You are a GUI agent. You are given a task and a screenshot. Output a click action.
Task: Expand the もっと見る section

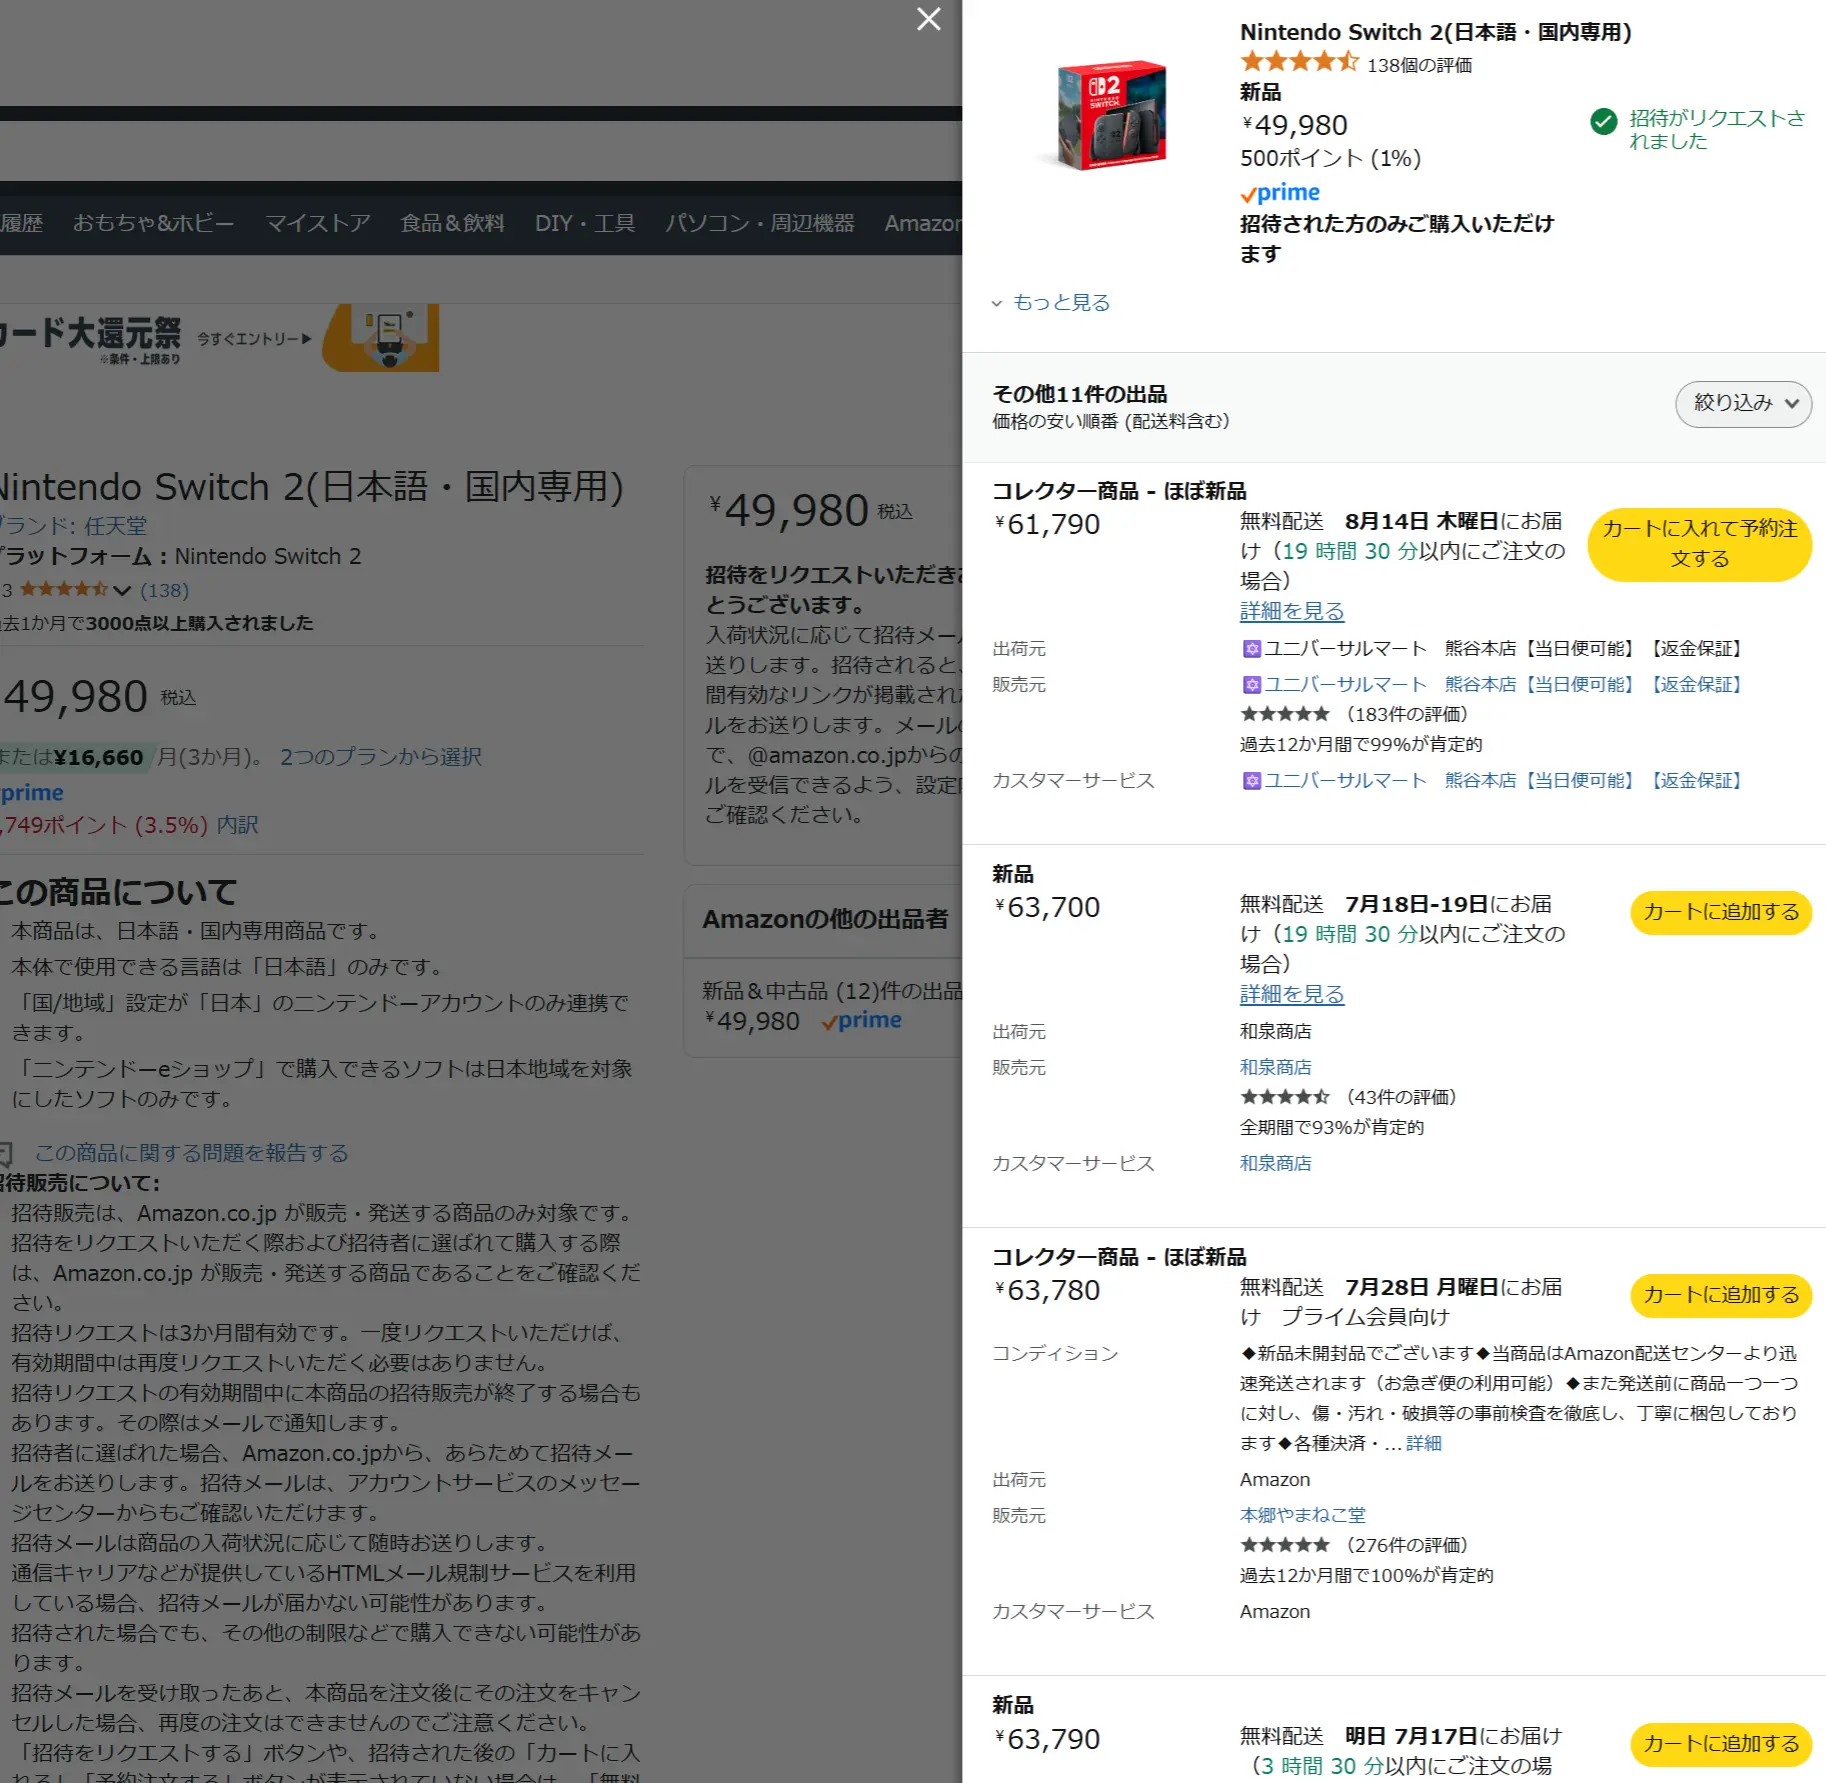click(1051, 302)
